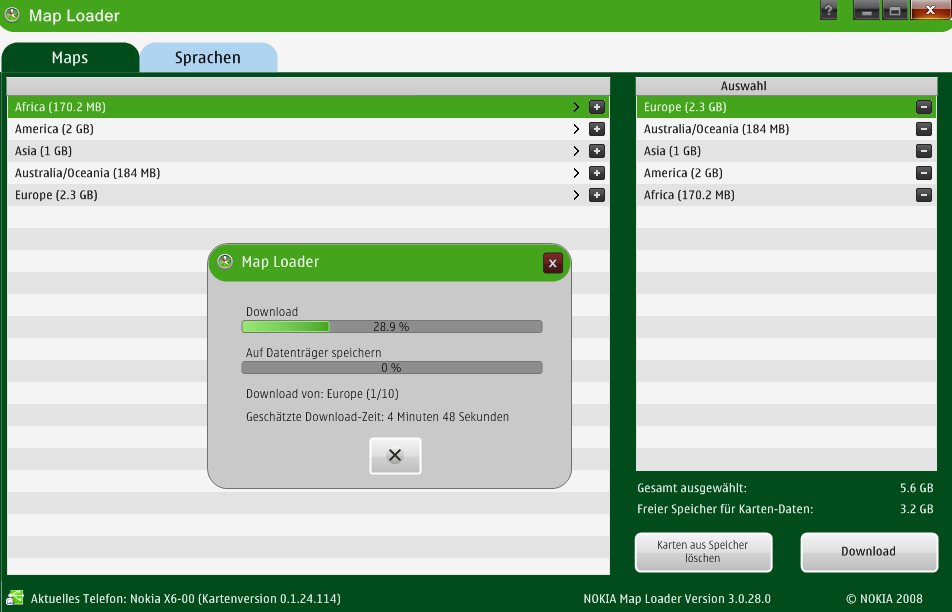Click Map Loader icon in download dialog
The image size is (952, 612).
(225, 261)
